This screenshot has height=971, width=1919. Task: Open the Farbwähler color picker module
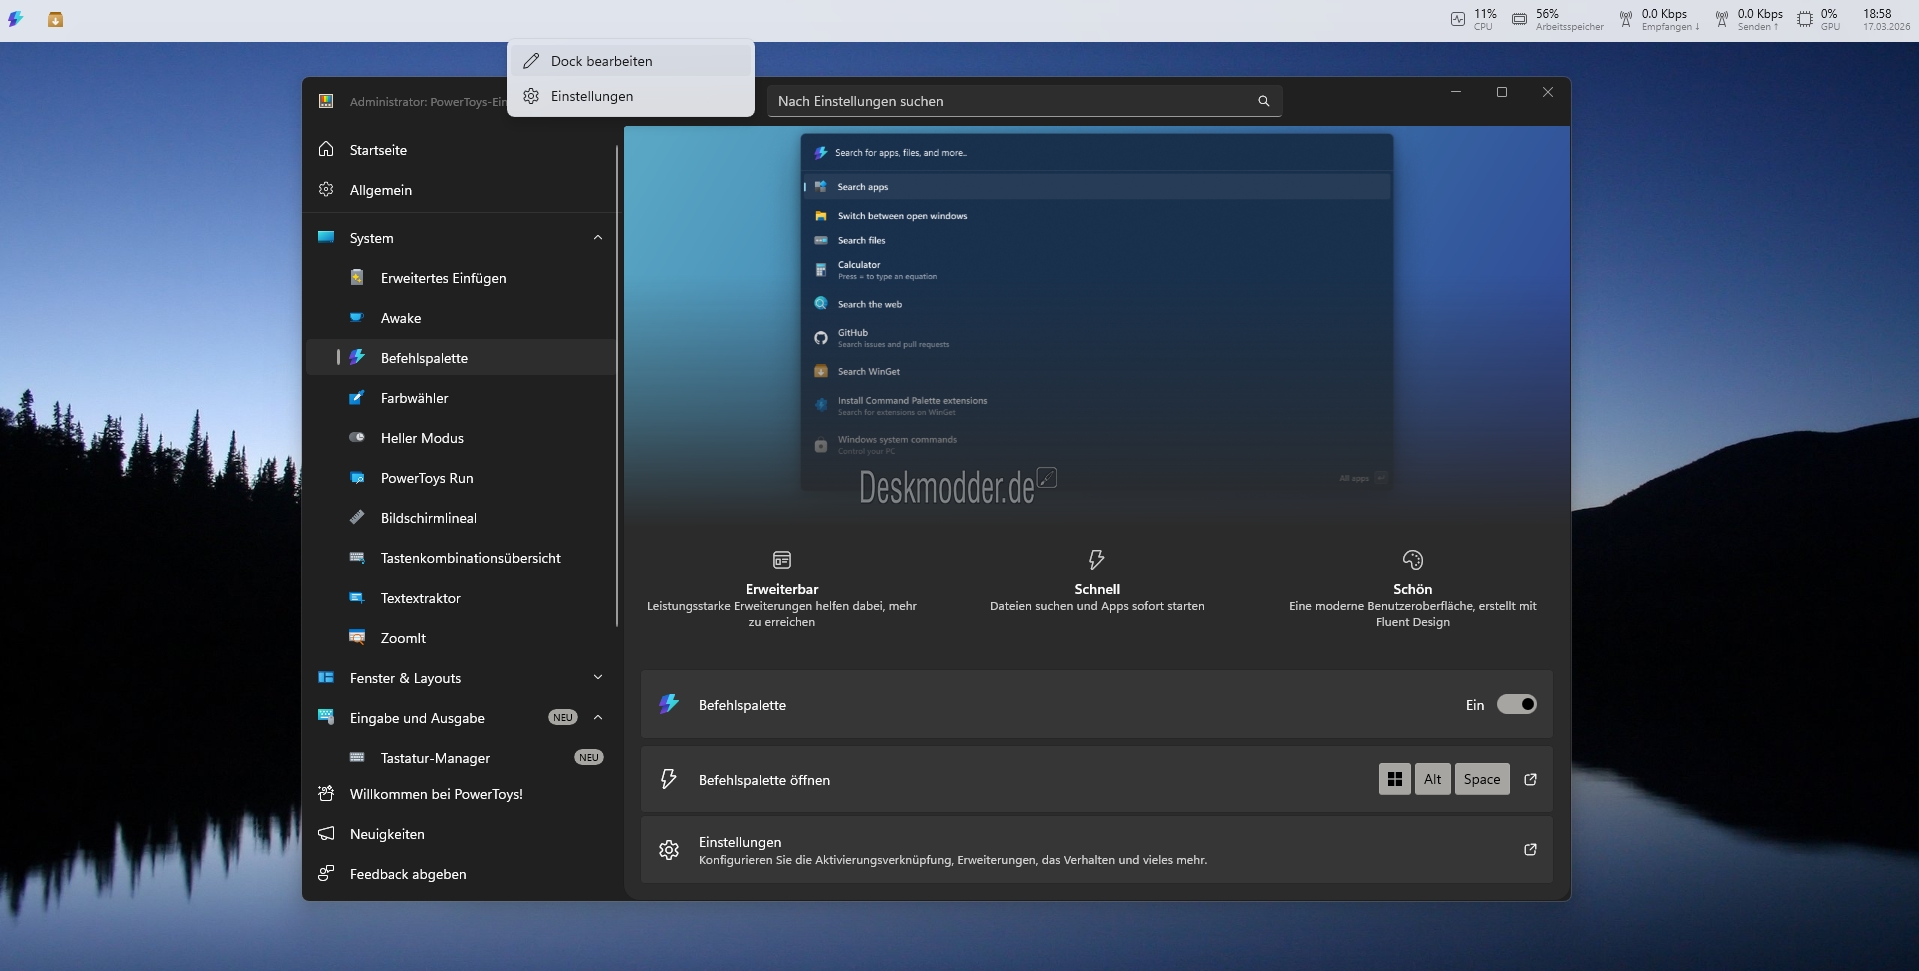point(414,398)
